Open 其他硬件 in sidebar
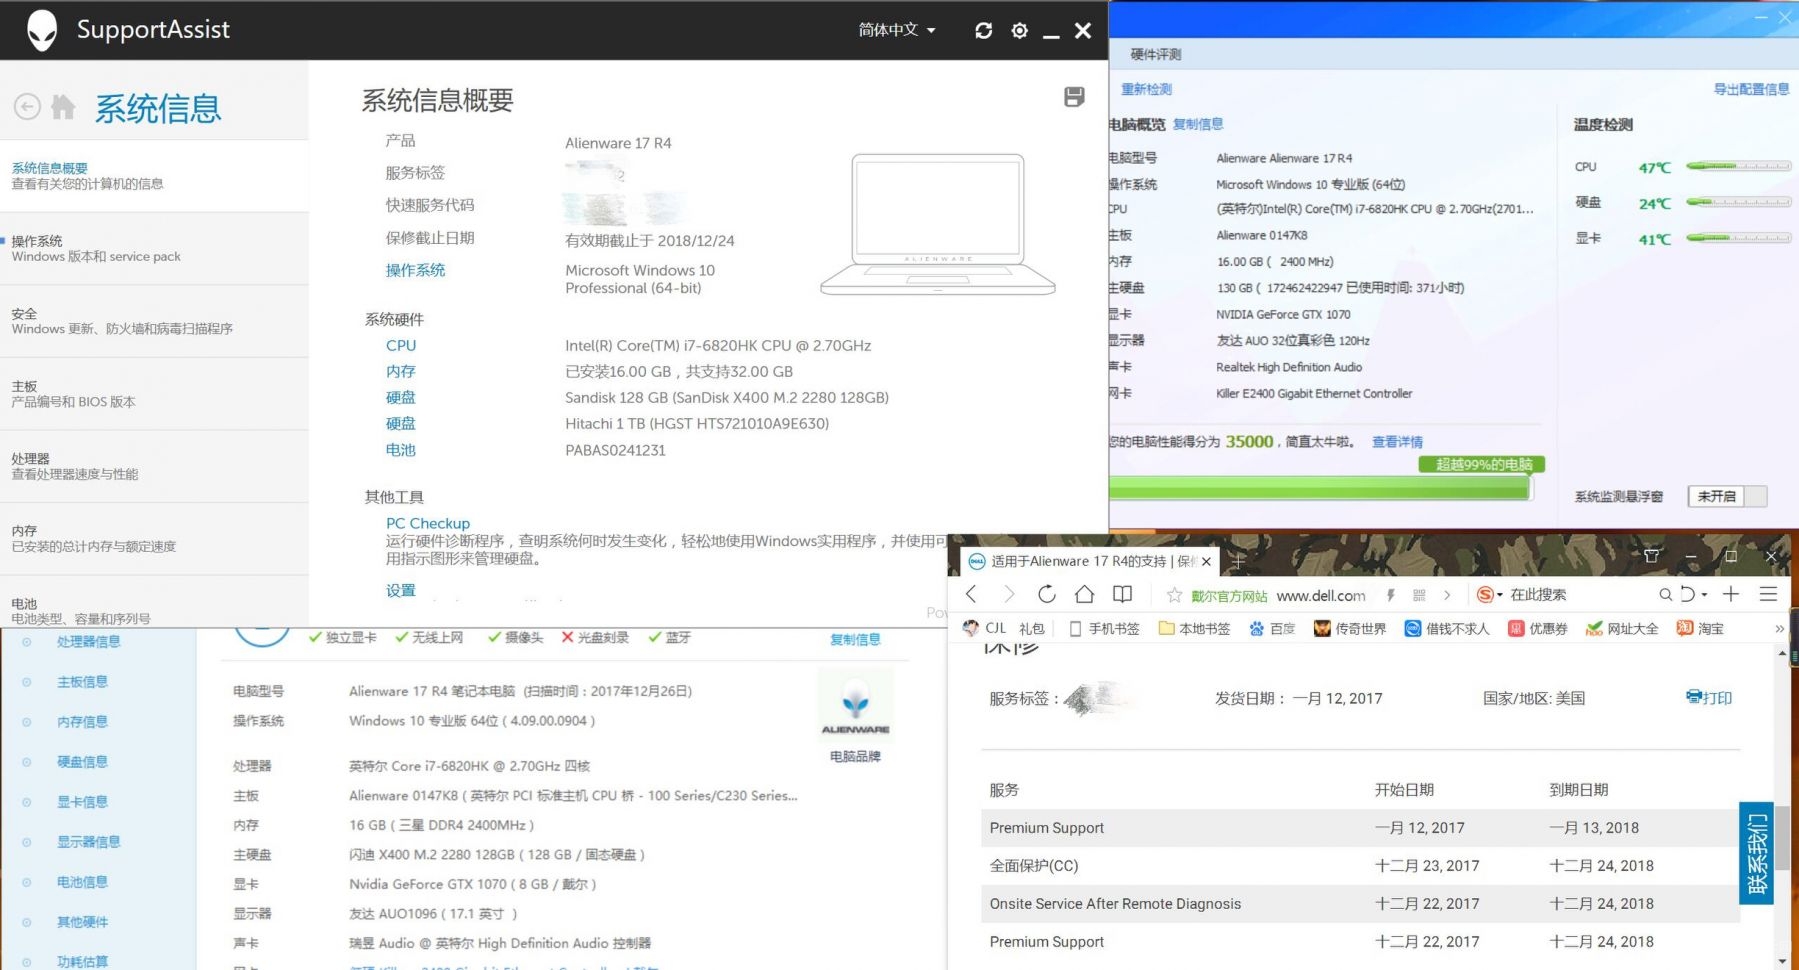 click(x=82, y=922)
